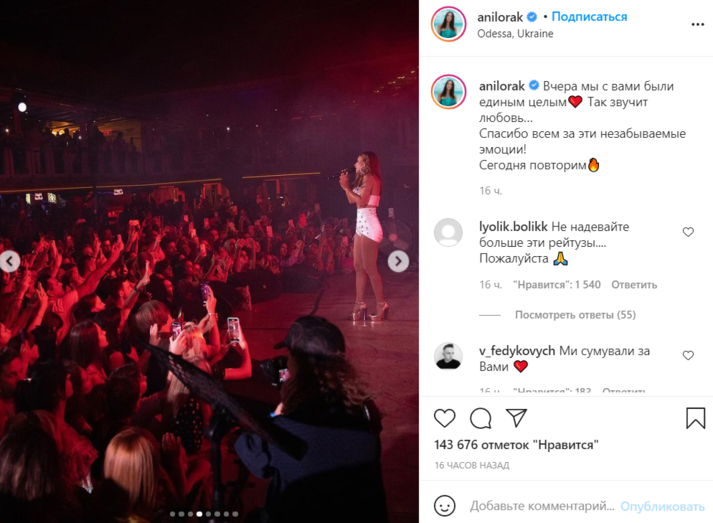Open v_fedykovych's profile avatar

(448, 356)
